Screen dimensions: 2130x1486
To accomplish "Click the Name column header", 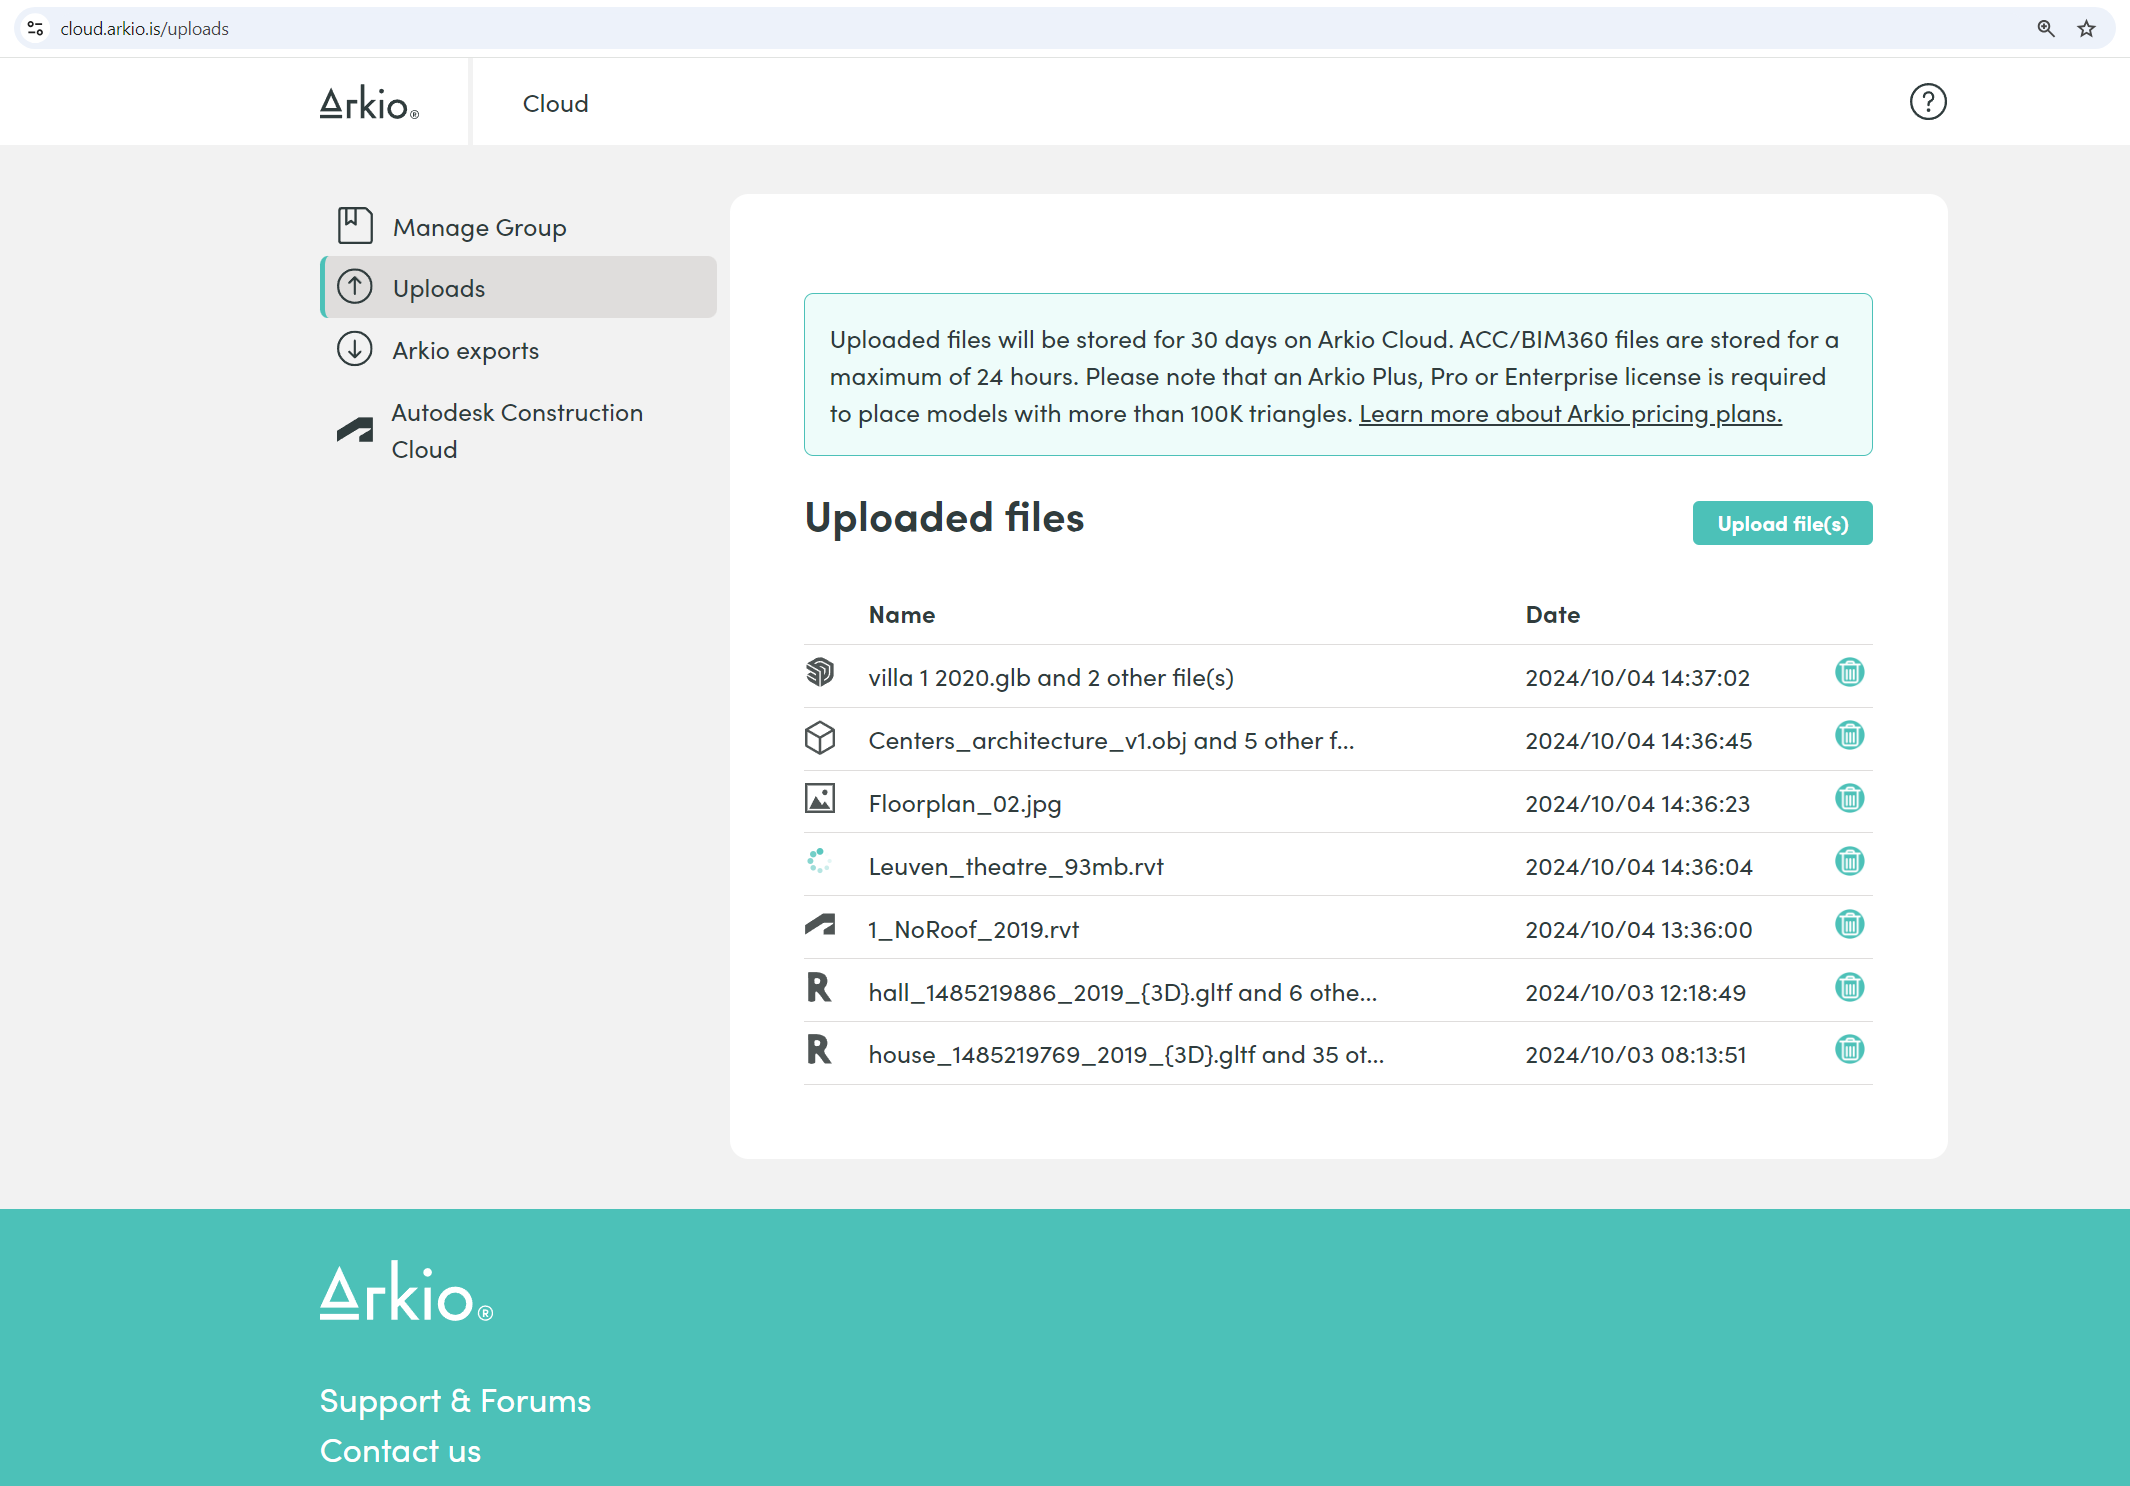I will 902,615.
